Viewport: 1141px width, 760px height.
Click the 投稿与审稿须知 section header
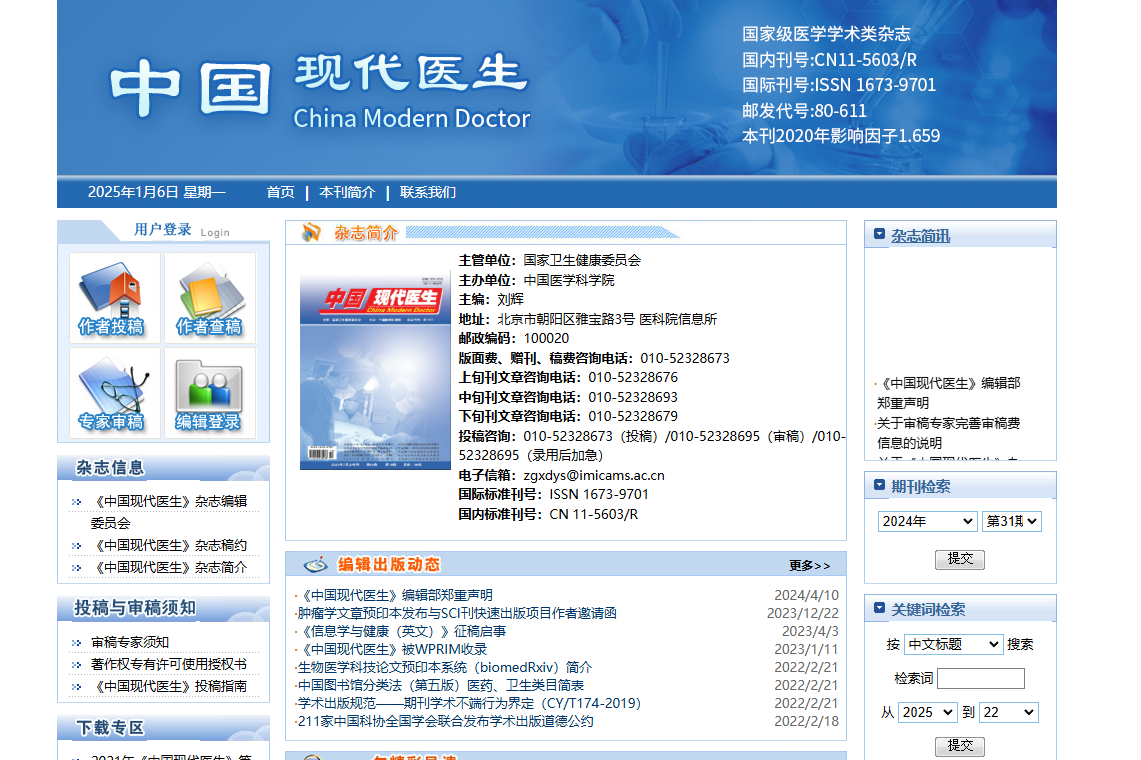pyautogui.click(x=135, y=608)
